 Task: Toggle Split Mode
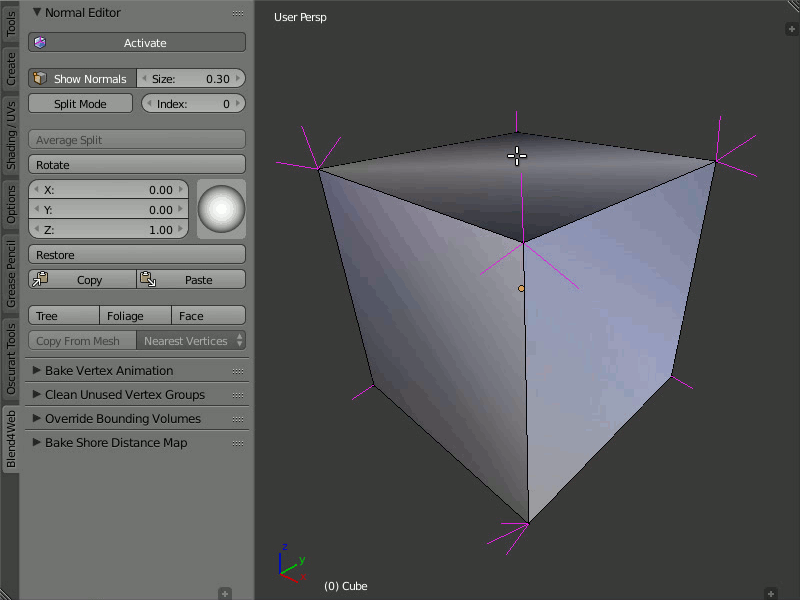(x=80, y=104)
